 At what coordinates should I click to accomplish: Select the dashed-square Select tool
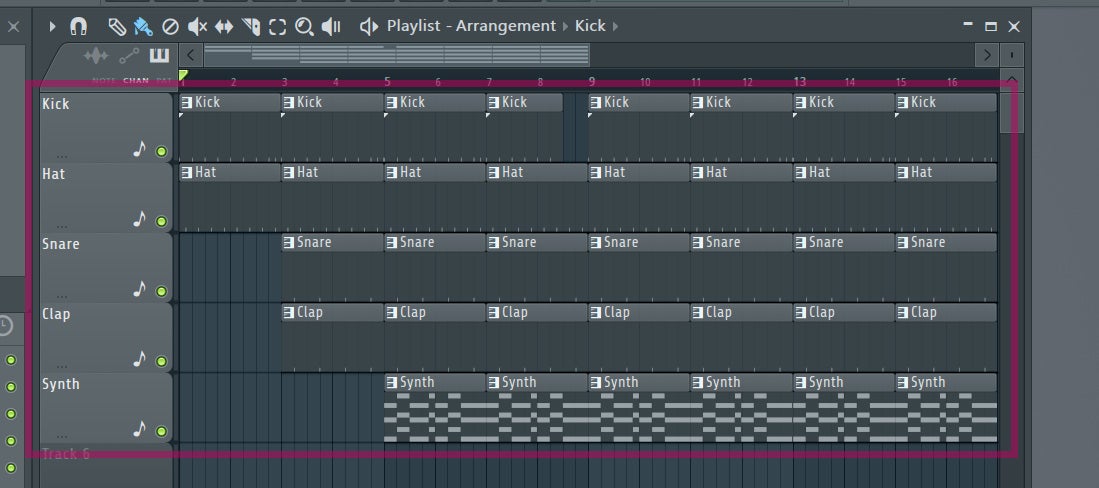278,27
